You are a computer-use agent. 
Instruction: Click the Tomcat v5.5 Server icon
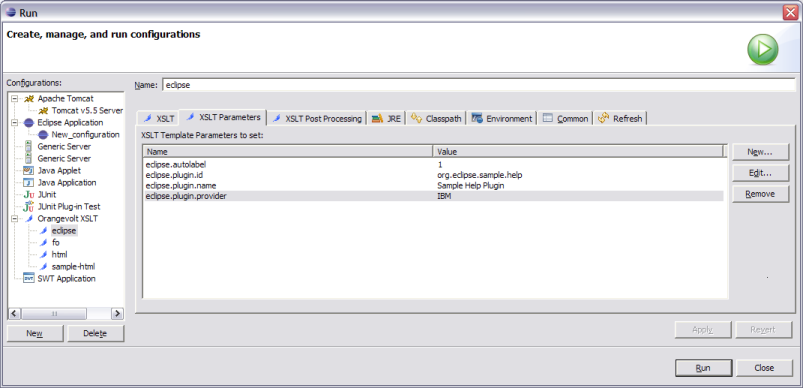(x=44, y=111)
